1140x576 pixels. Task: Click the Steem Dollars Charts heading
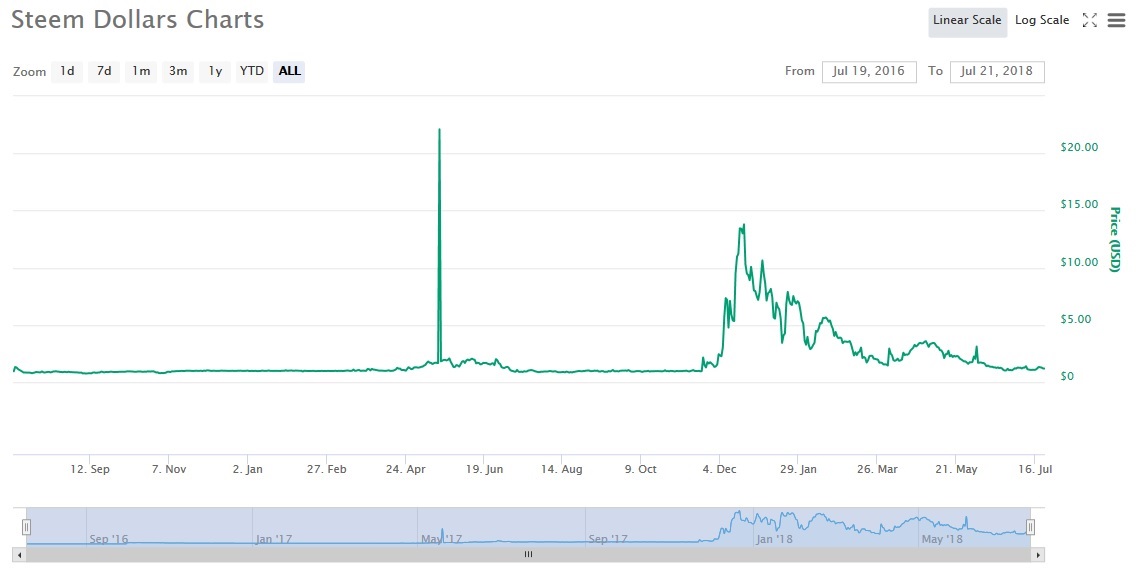pyautogui.click(x=137, y=20)
